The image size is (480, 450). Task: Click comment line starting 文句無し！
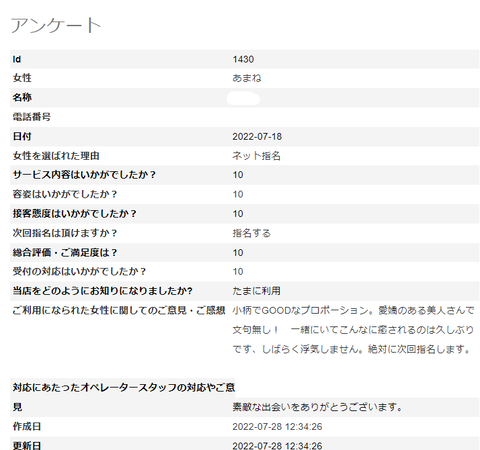[353, 330]
